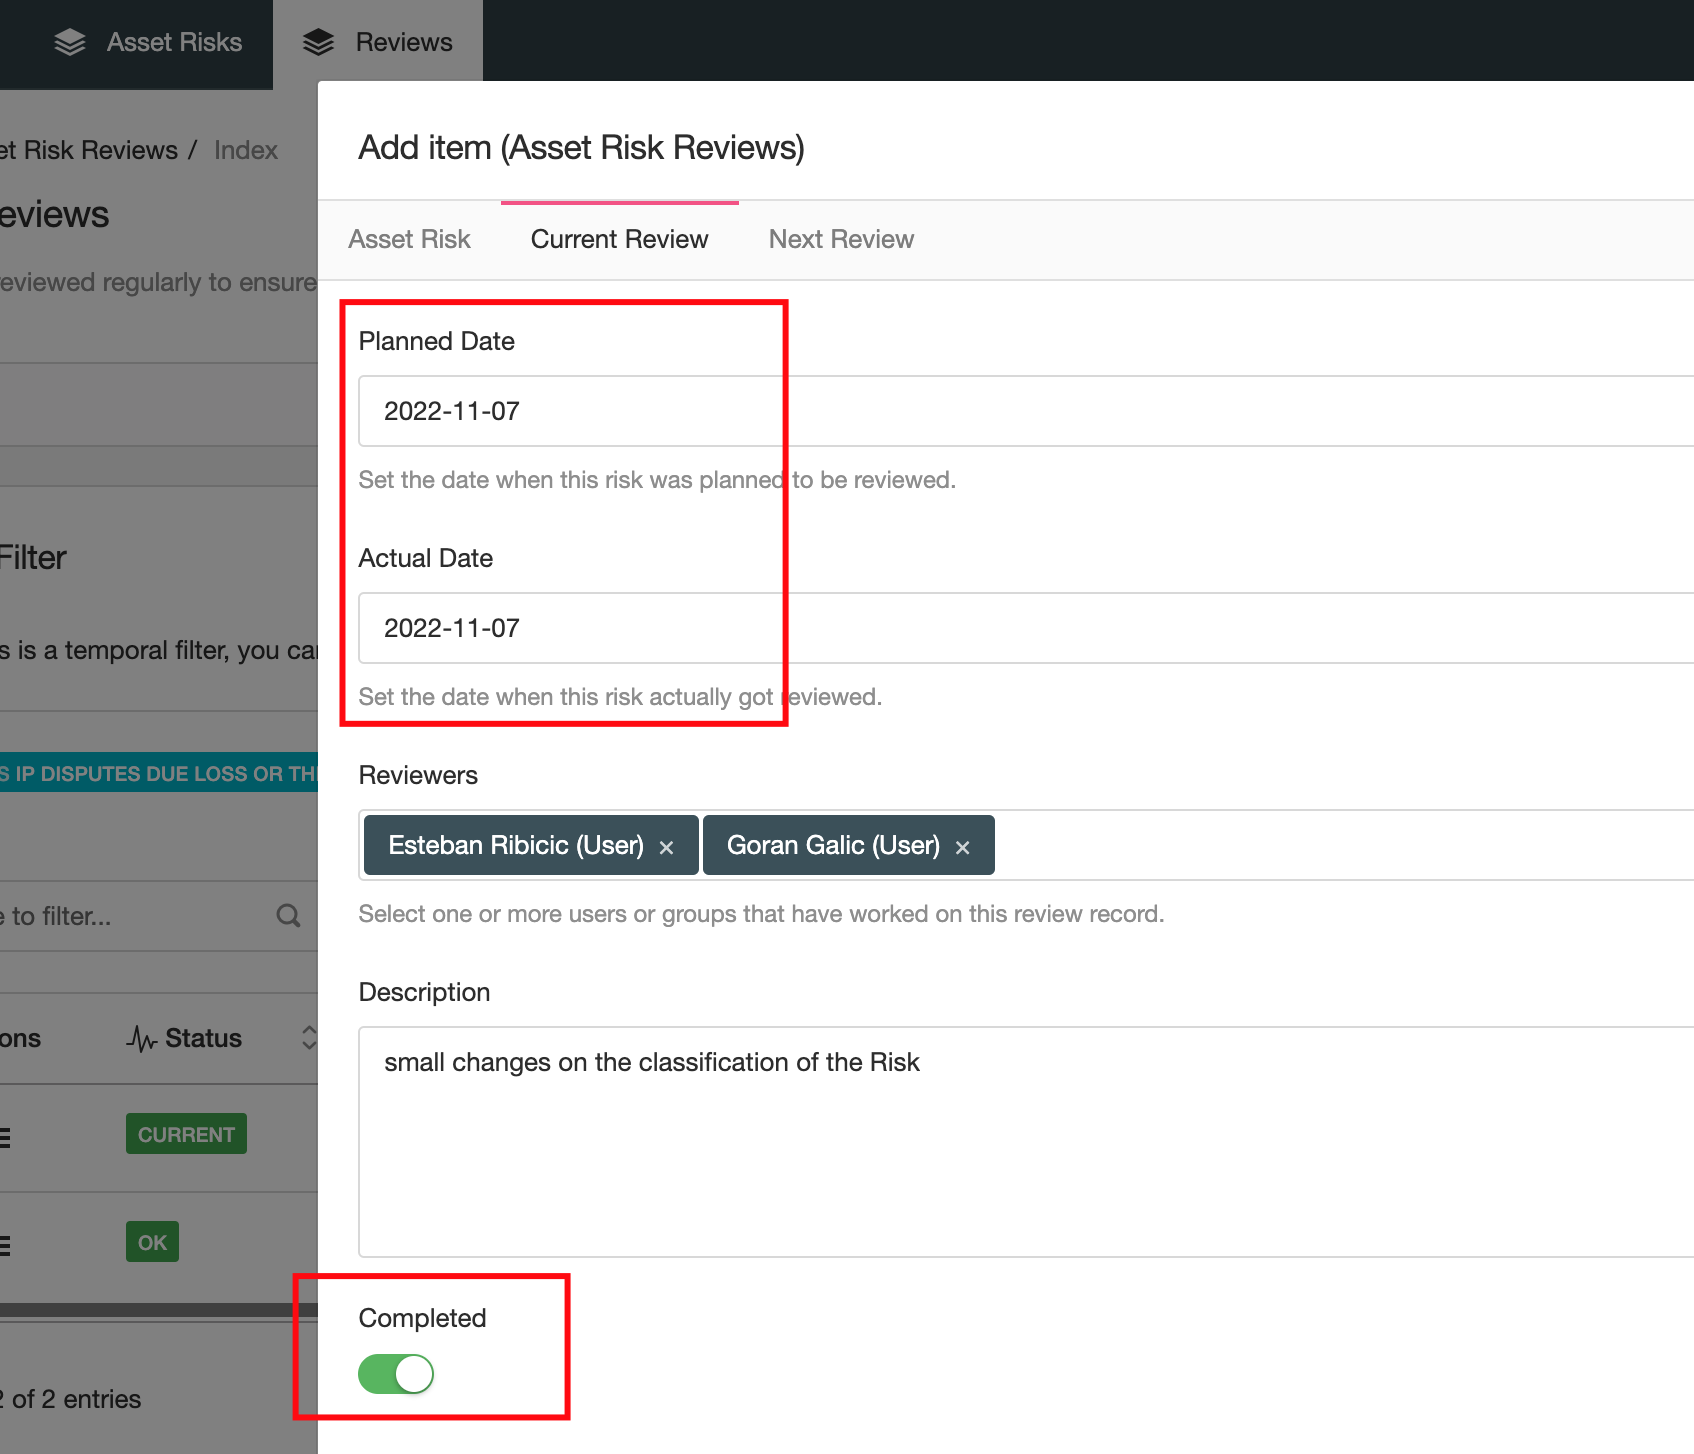Select the Current Review tab
Image resolution: width=1694 pixels, height=1454 pixels.
619,240
